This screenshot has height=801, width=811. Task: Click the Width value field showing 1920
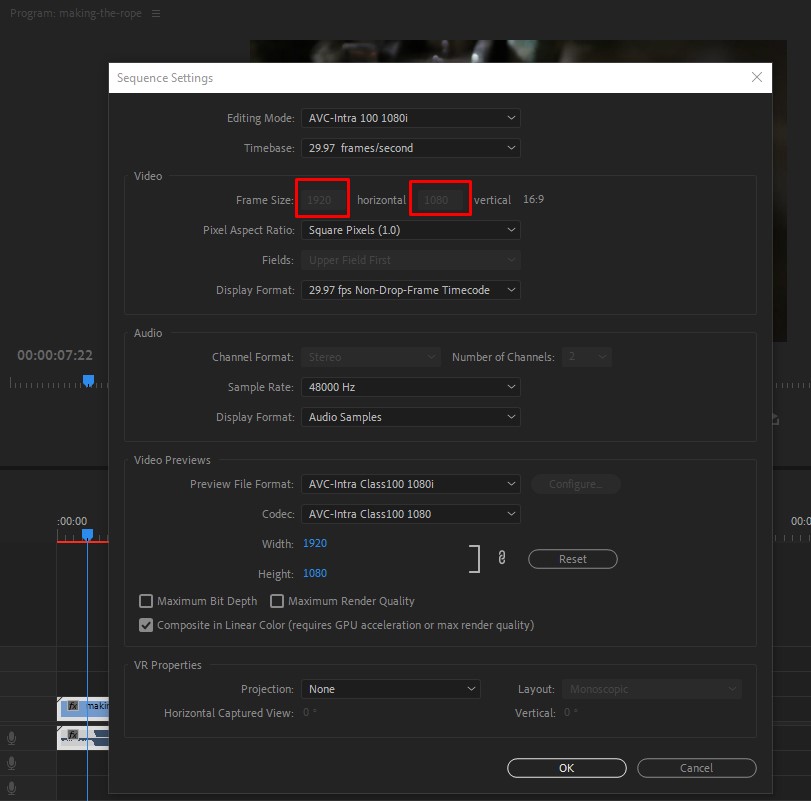pos(314,544)
